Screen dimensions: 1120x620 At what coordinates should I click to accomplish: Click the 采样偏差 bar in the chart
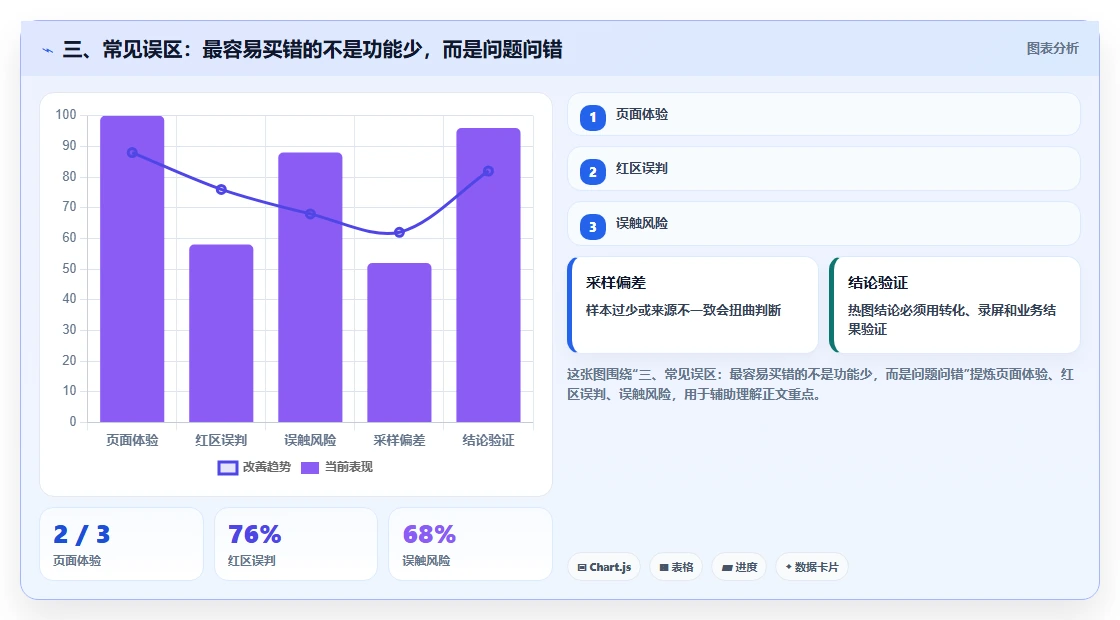click(399, 342)
